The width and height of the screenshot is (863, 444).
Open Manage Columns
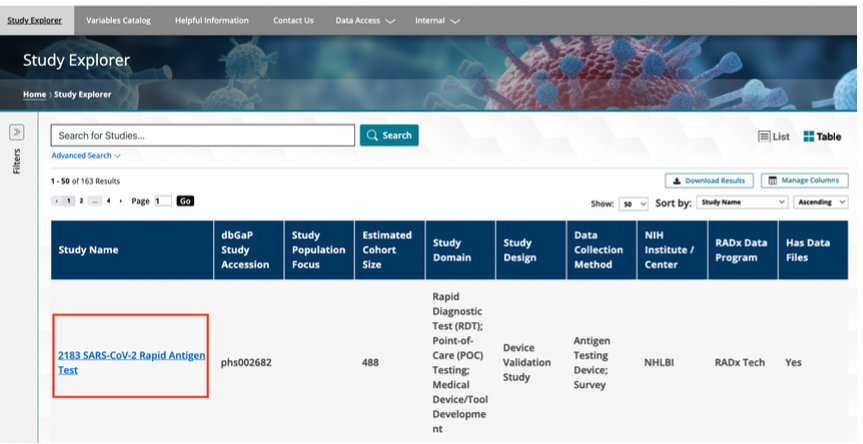click(804, 181)
